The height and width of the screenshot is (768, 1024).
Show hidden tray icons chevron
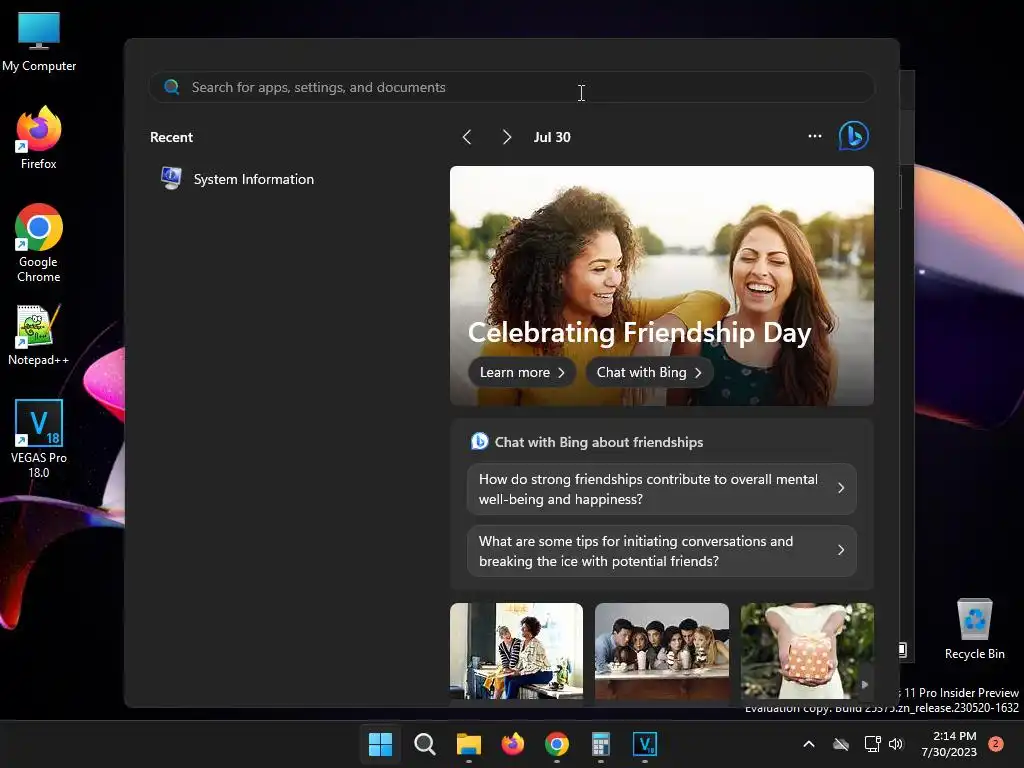point(808,744)
